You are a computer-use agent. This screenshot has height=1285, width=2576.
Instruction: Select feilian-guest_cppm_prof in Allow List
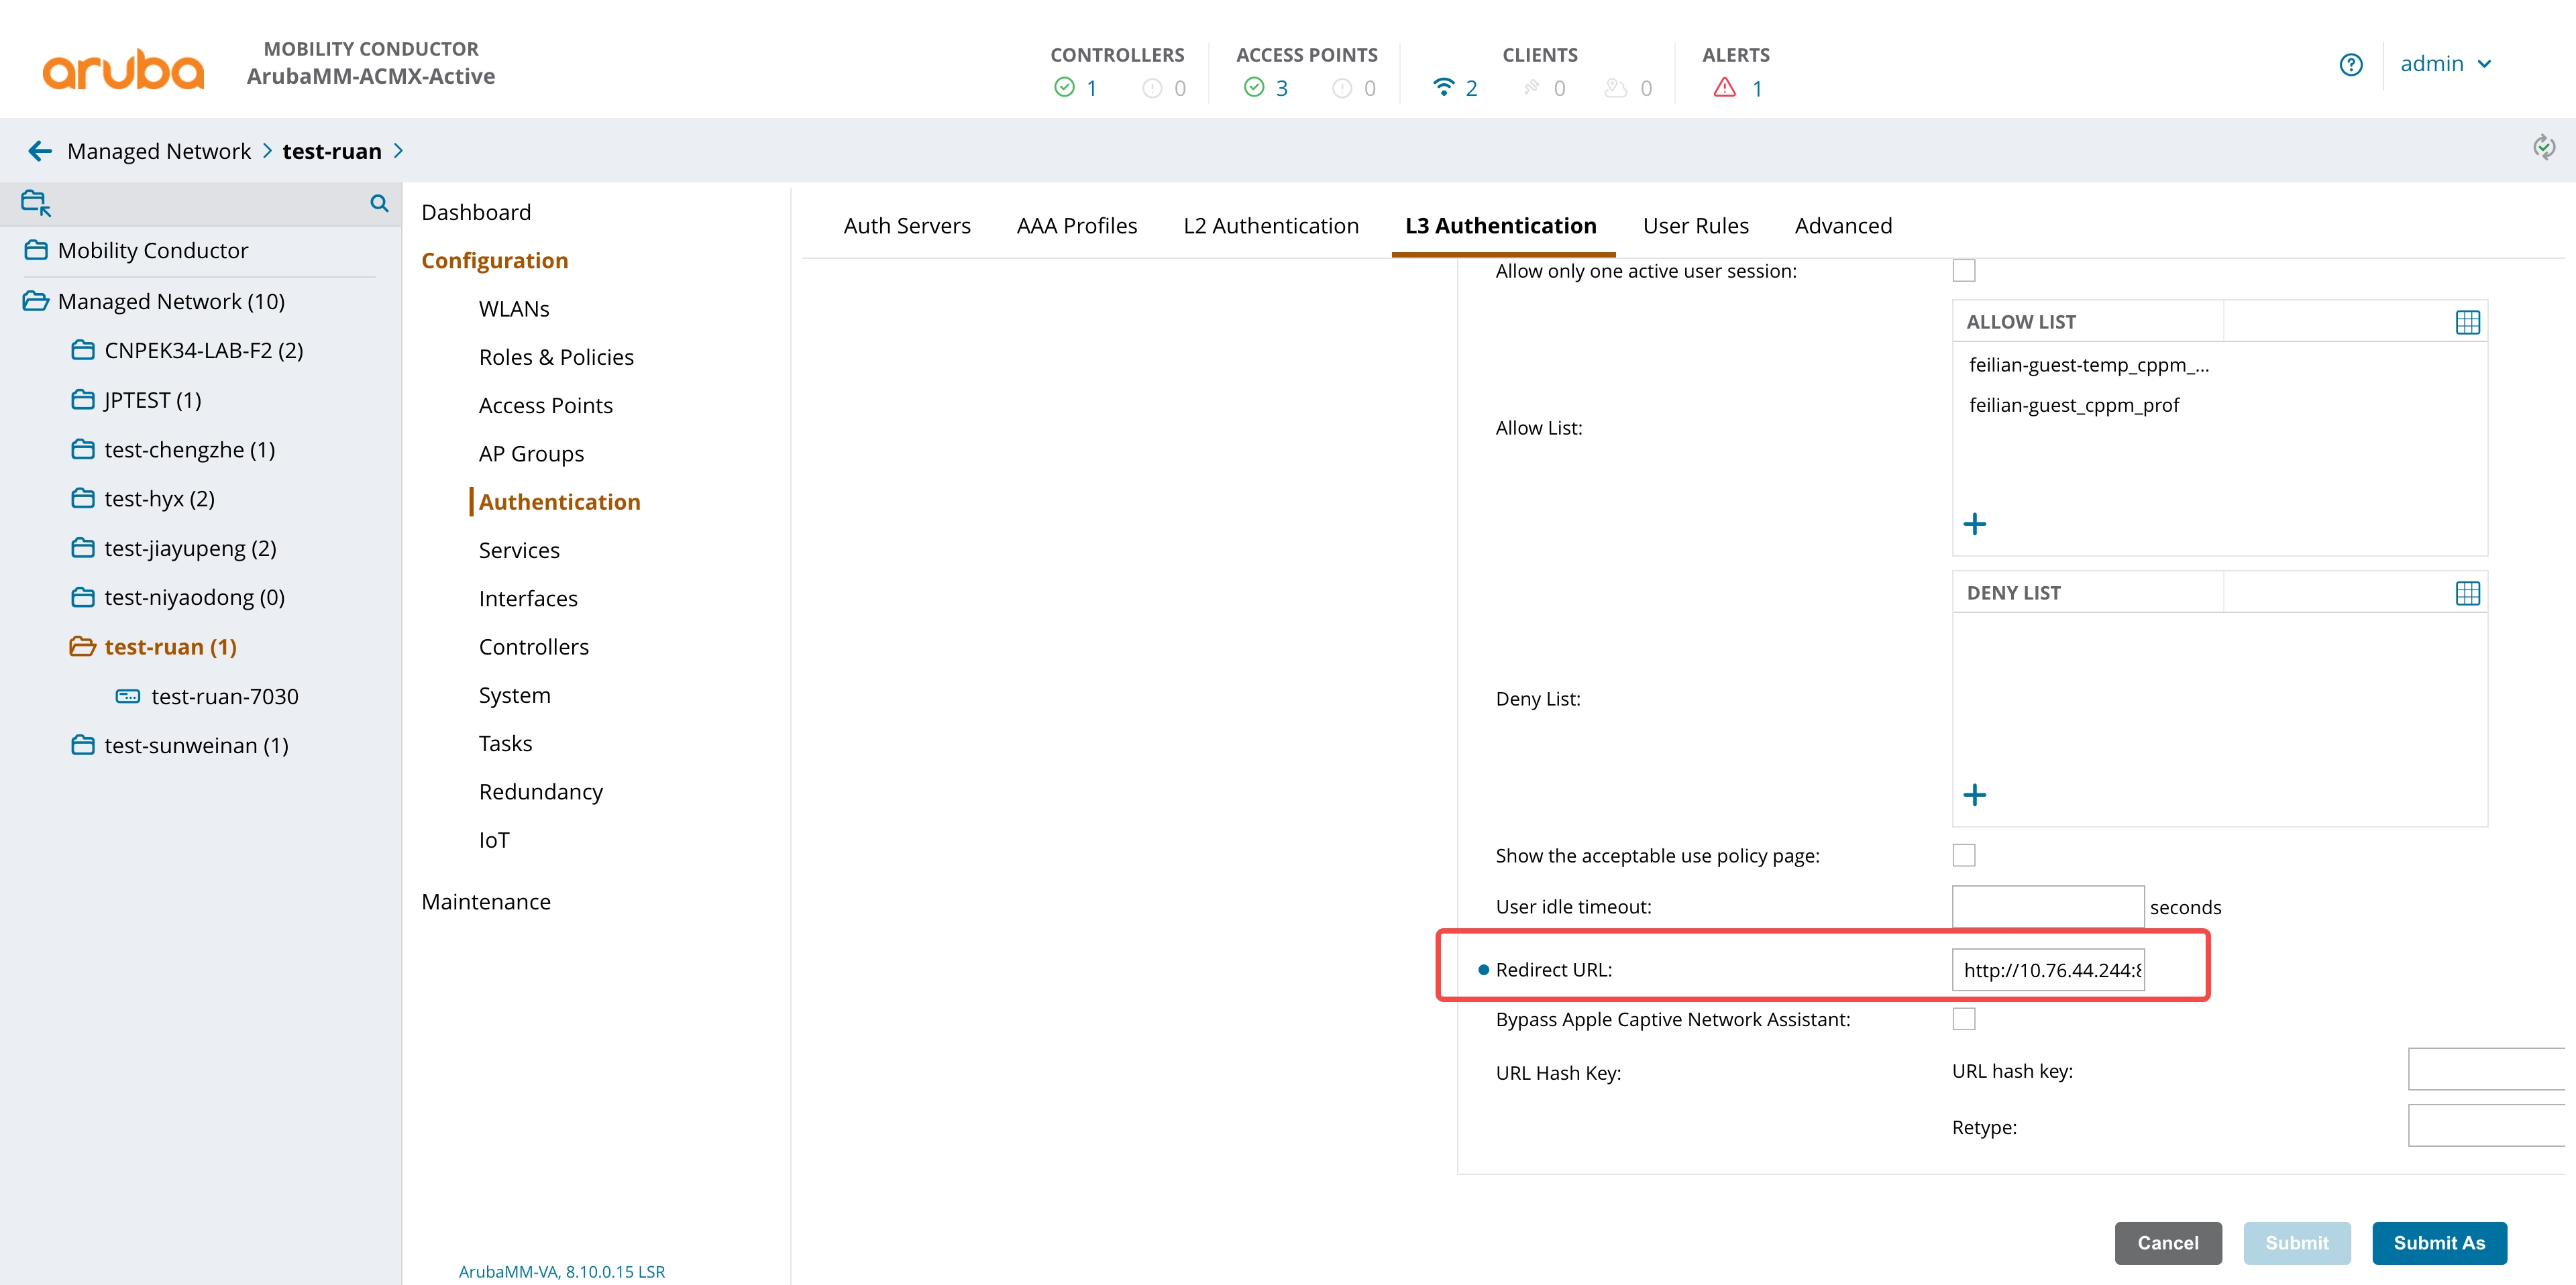pyautogui.click(x=2074, y=405)
